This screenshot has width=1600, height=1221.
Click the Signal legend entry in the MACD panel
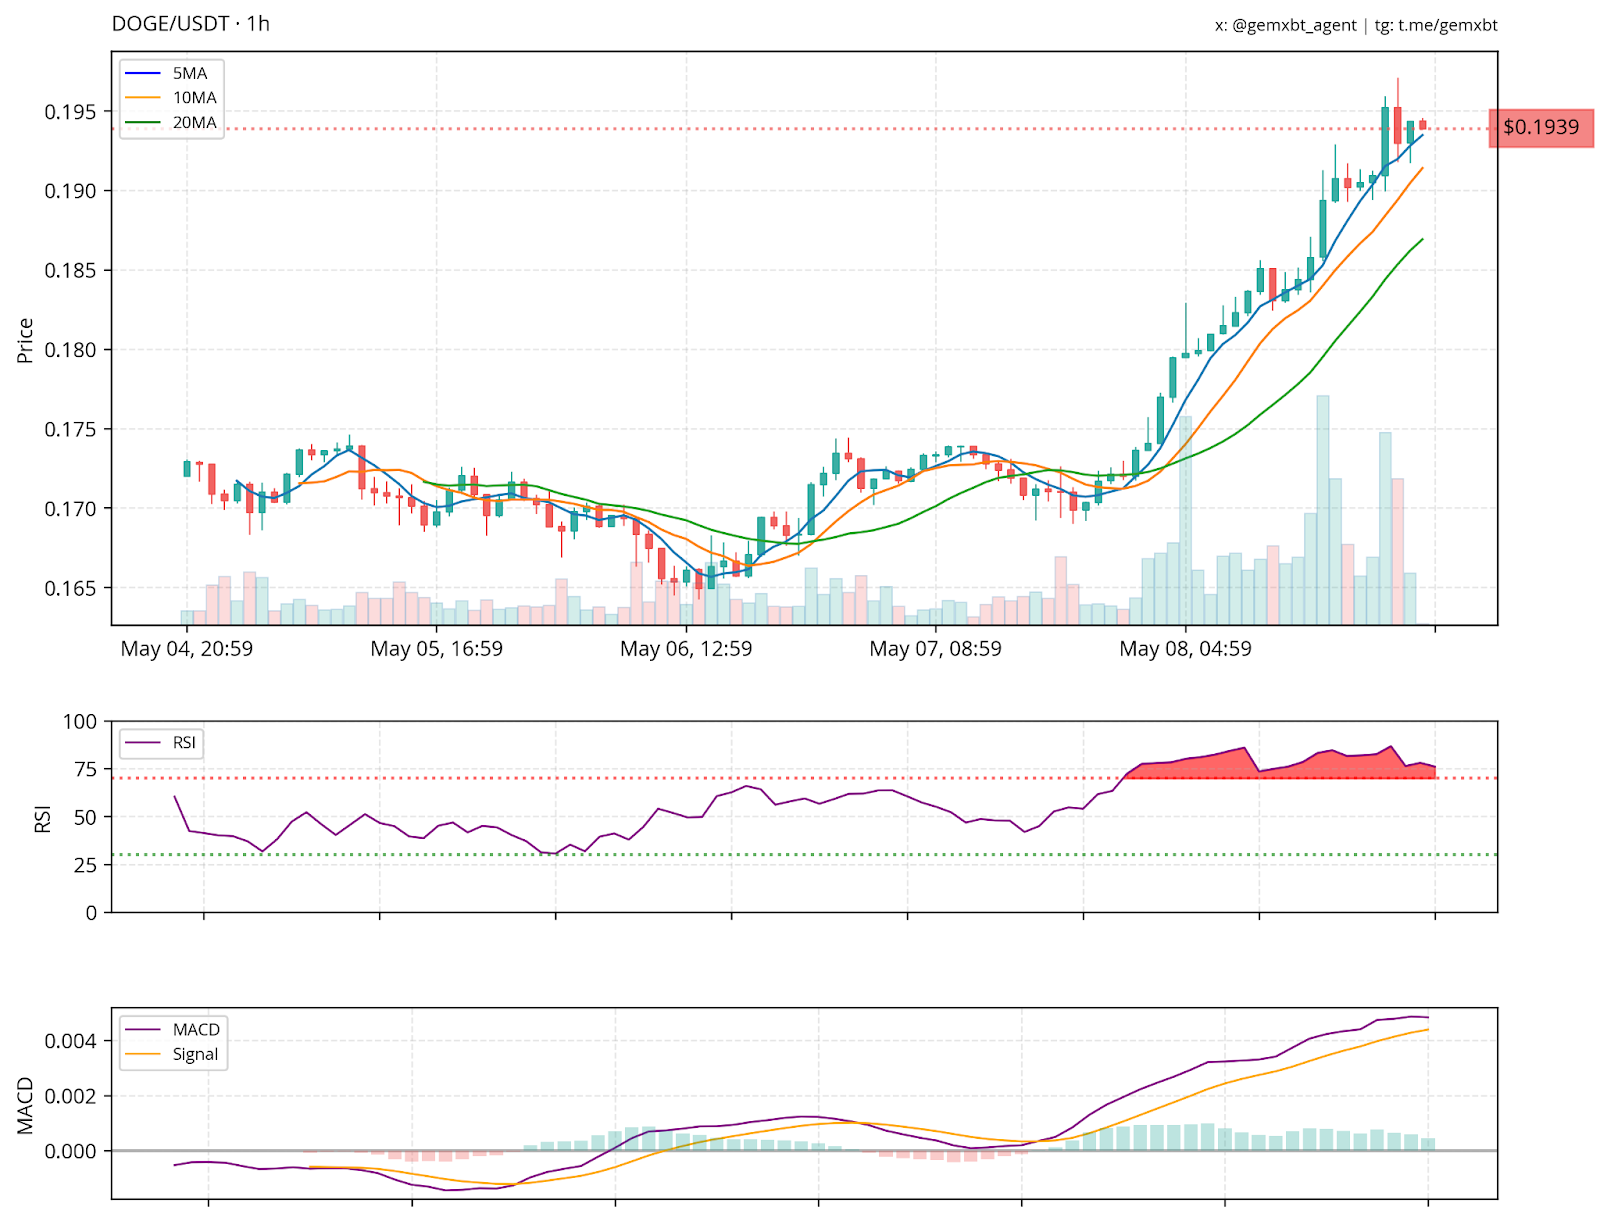point(195,1054)
